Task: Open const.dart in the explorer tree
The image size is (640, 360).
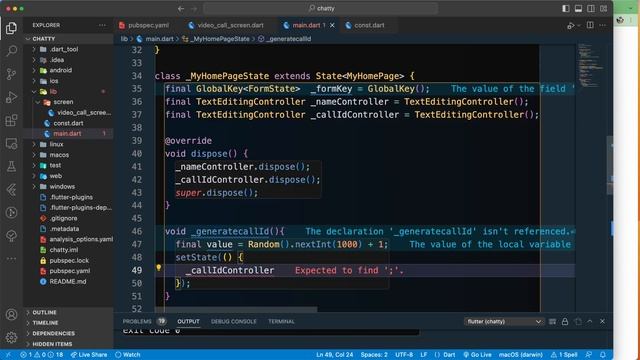Action: point(68,123)
